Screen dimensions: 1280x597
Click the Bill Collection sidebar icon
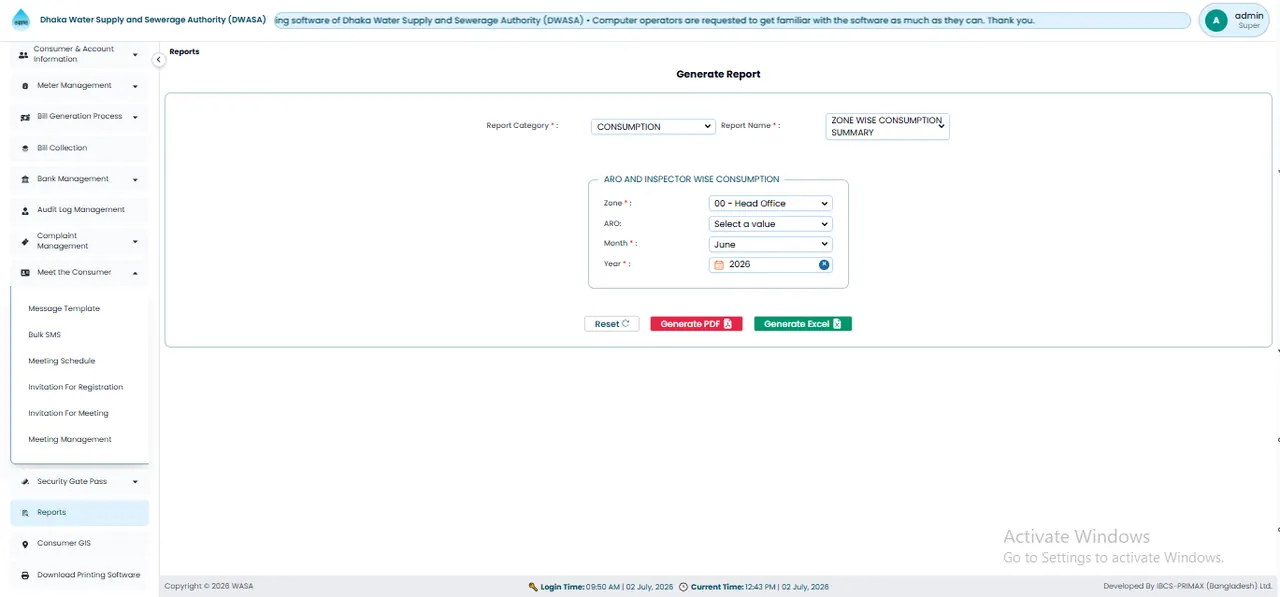pos(25,148)
